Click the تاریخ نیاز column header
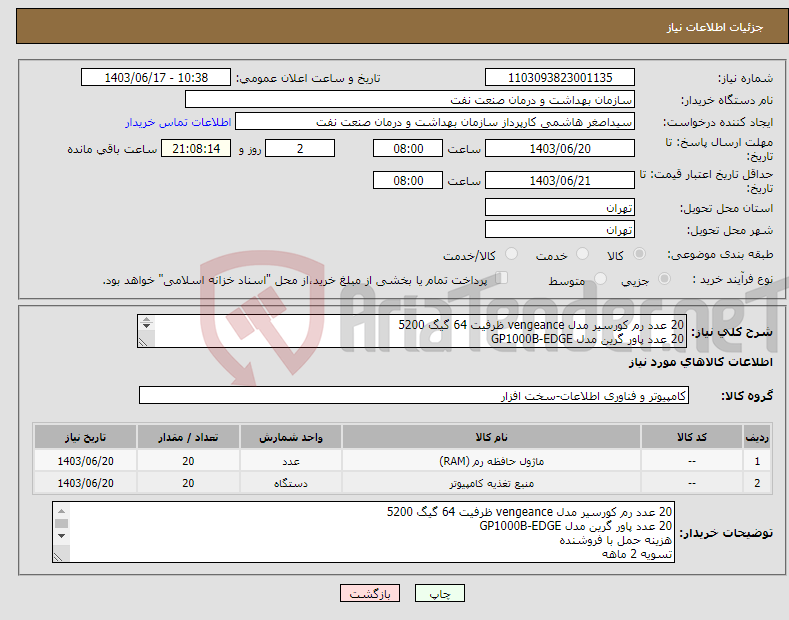 86,437
